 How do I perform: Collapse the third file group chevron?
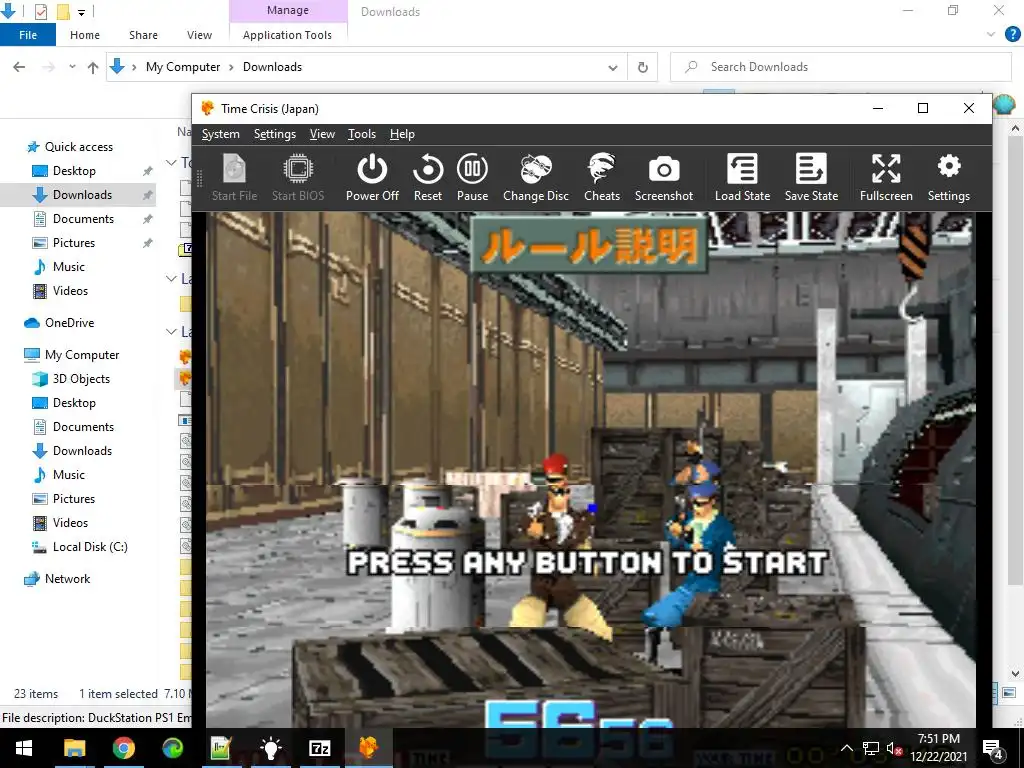coord(171,332)
